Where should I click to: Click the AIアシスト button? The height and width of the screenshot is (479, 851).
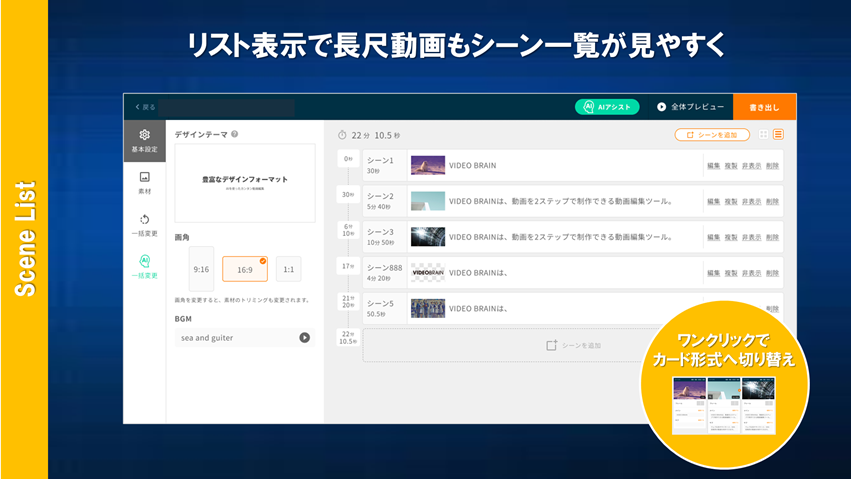606,107
